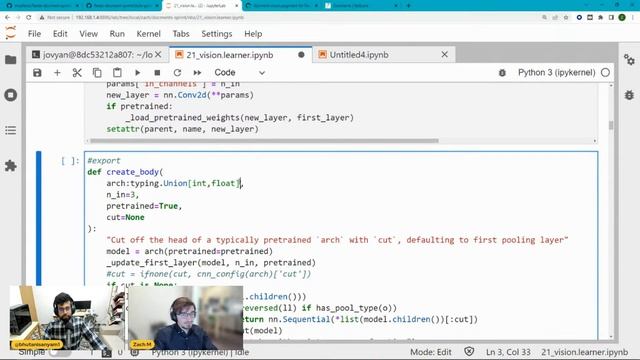Screen dimensions: 640x360
Task: Click the kernel status circle indicator
Action: pyautogui.click(x=605, y=73)
